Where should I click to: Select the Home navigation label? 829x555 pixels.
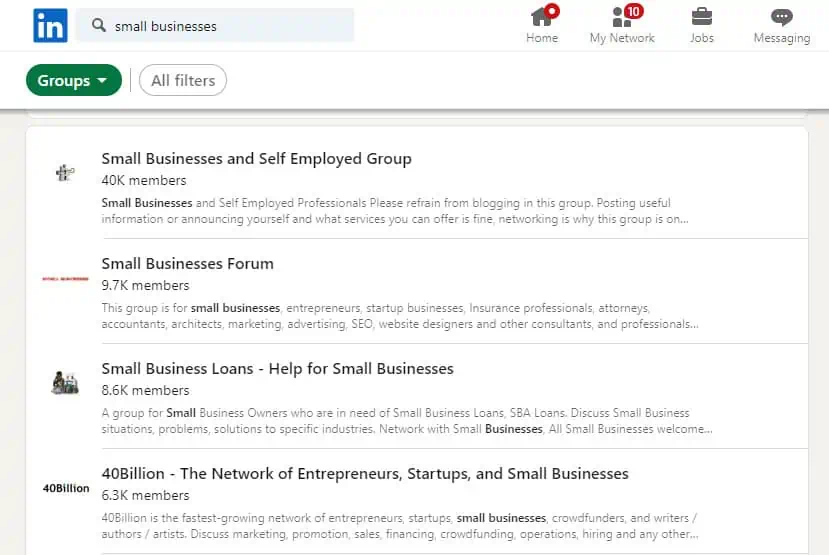pyautogui.click(x=542, y=38)
